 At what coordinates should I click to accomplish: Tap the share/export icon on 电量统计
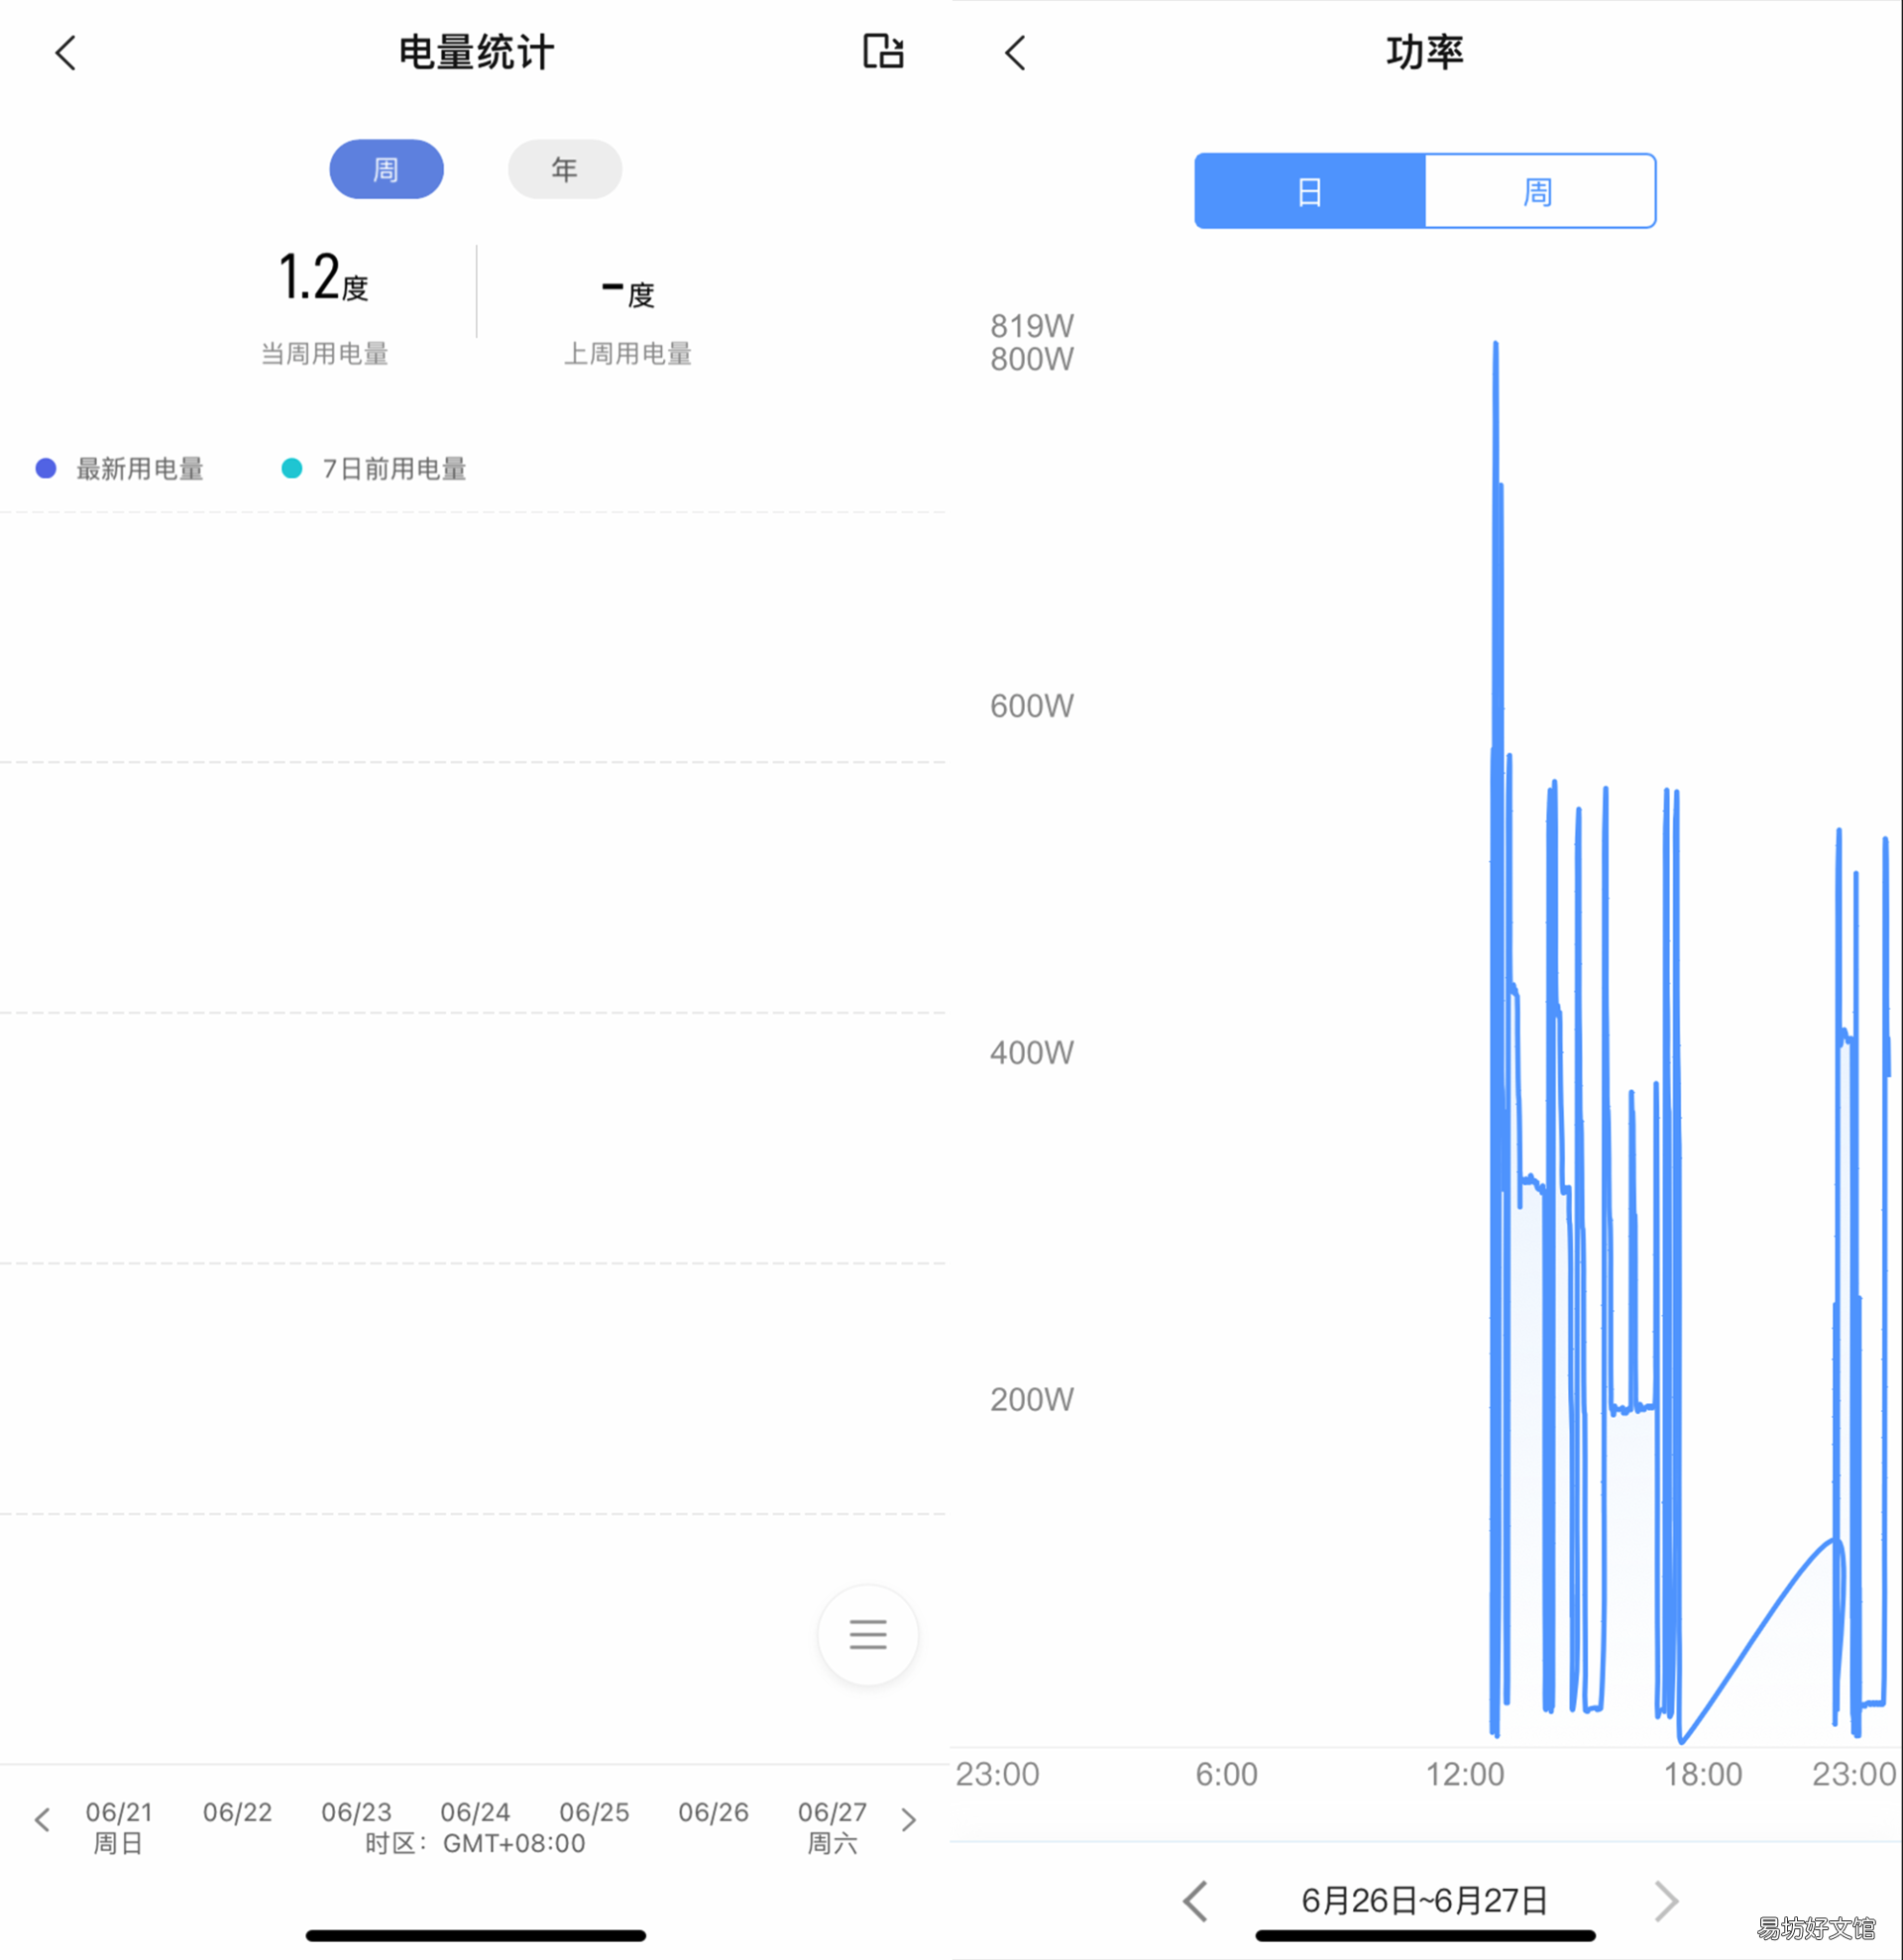point(883,51)
